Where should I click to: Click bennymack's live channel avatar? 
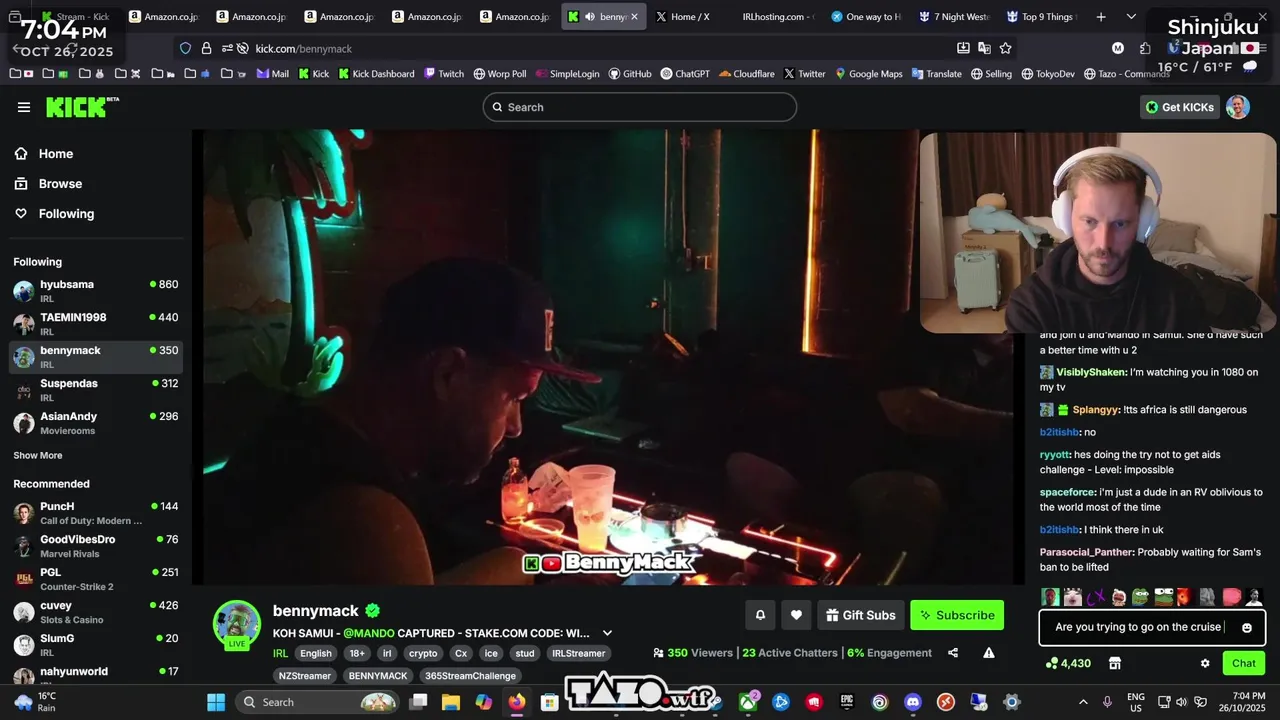[237, 625]
